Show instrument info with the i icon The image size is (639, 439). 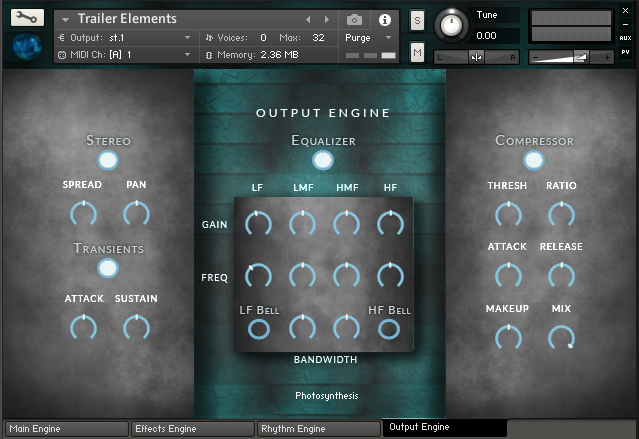(x=385, y=20)
